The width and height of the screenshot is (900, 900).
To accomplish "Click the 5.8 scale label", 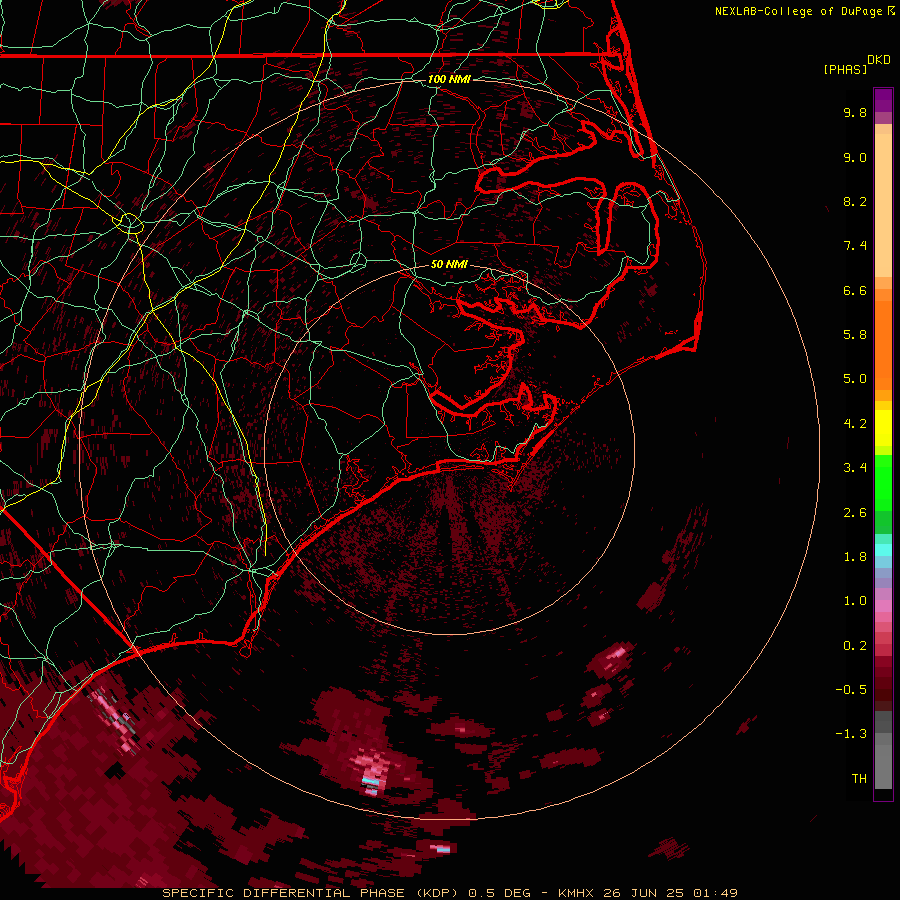I will pos(855,335).
